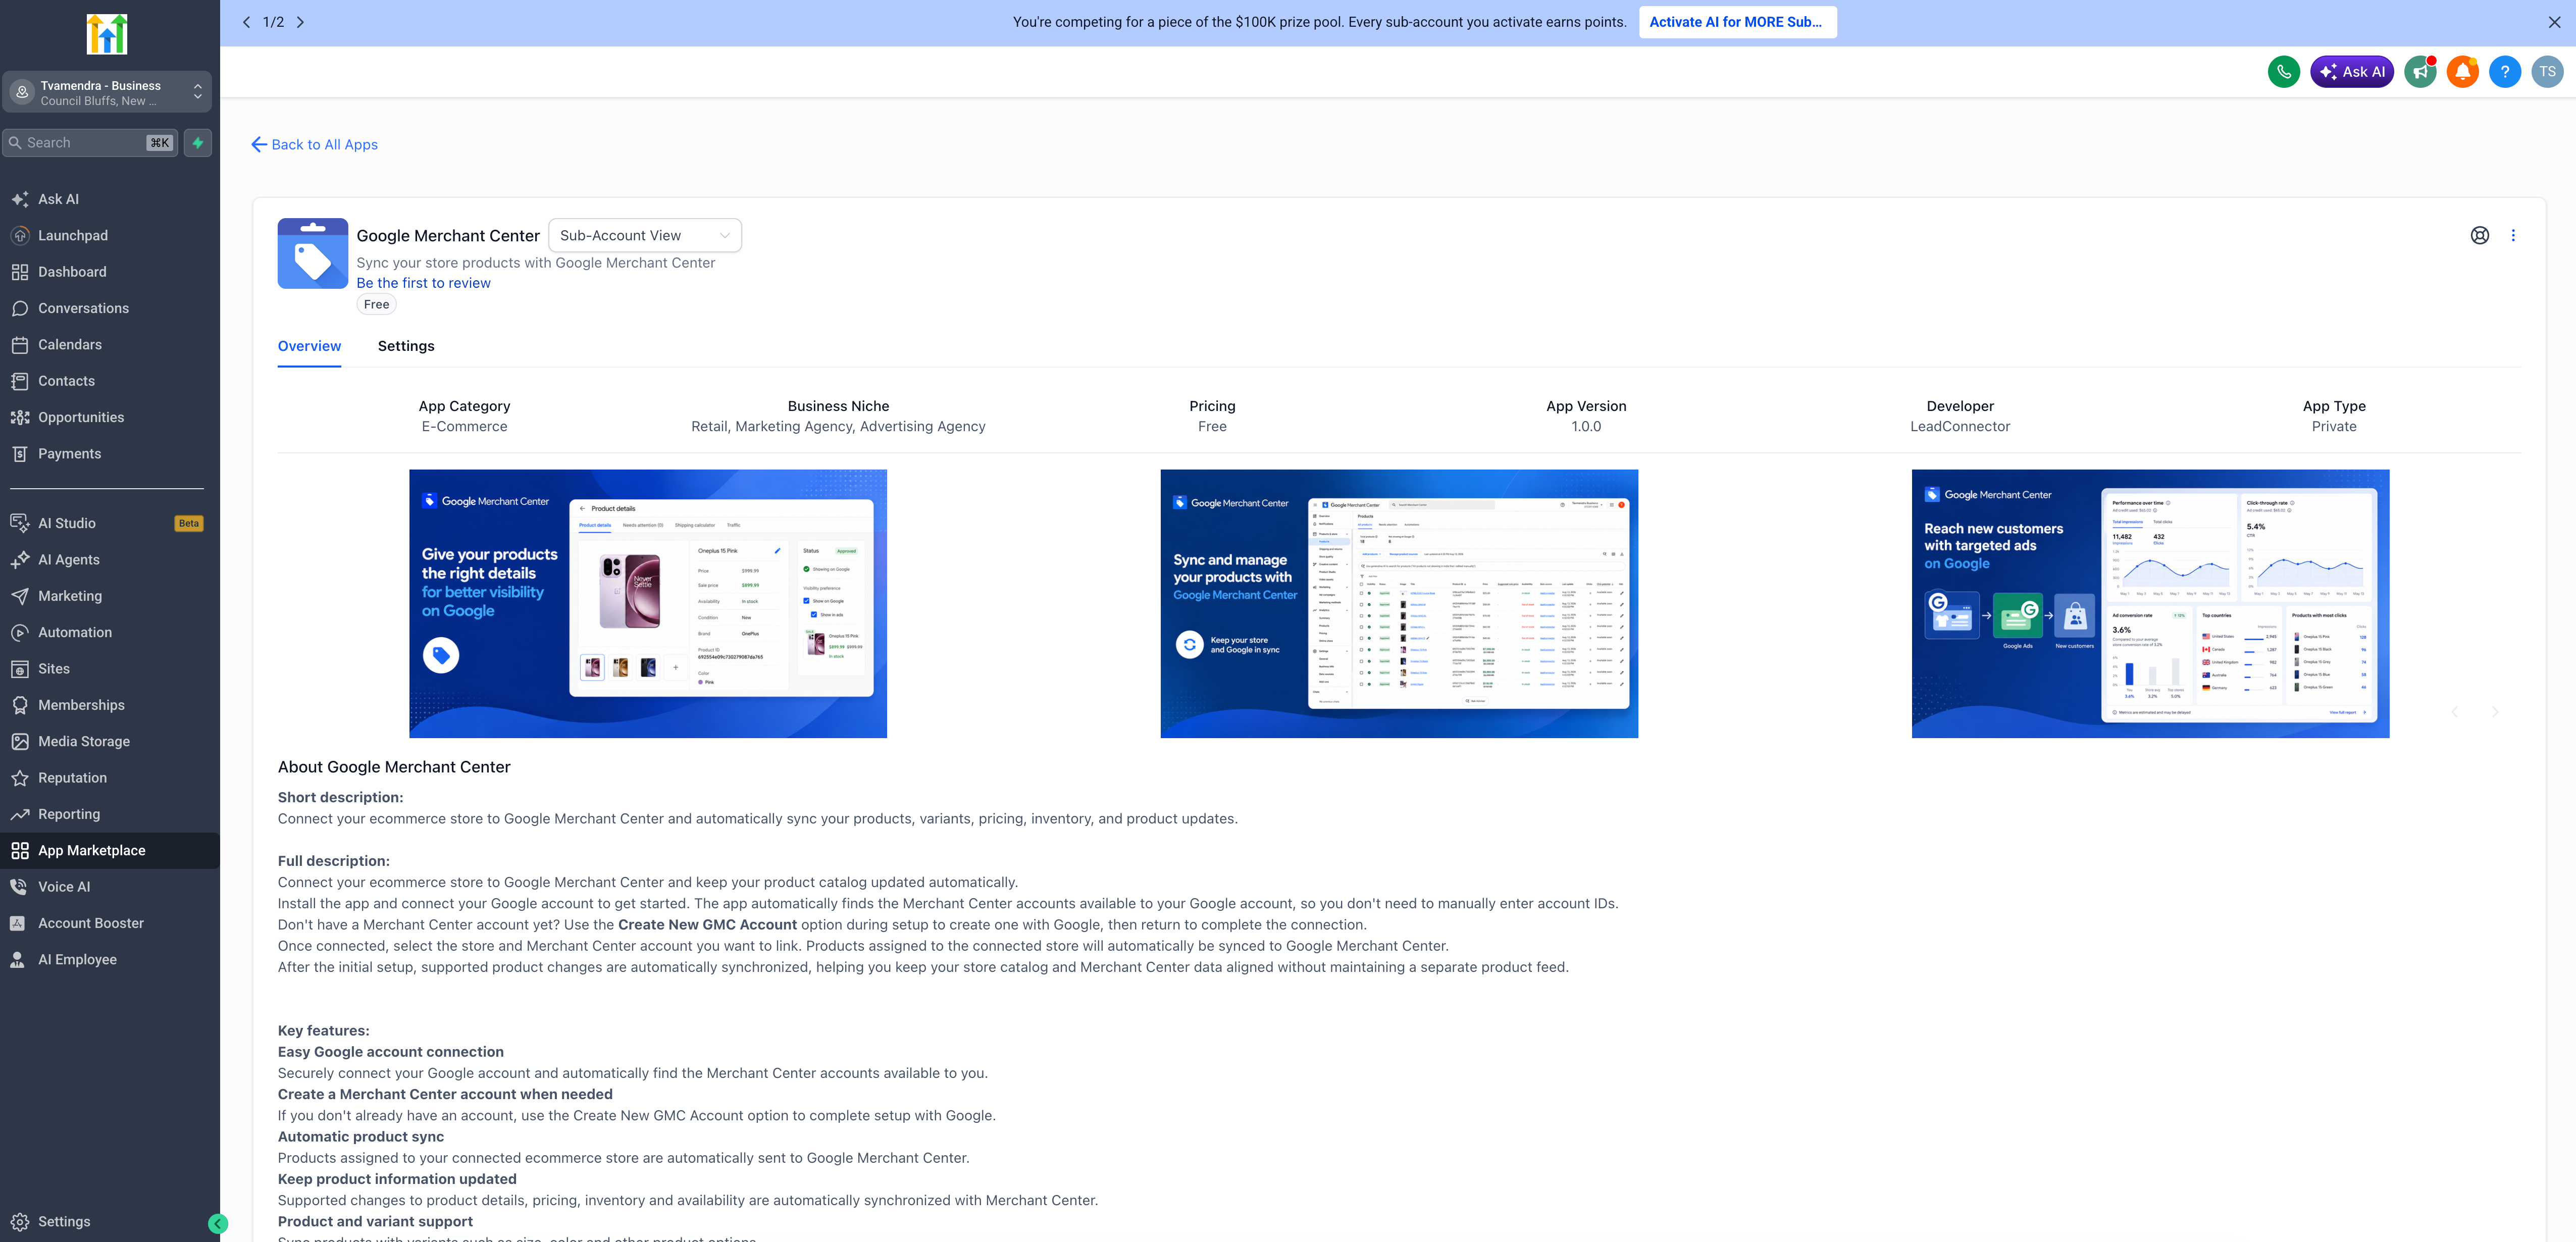Open the TS user avatar menu
This screenshot has width=2576, height=1242.
pyautogui.click(x=2547, y=72)
